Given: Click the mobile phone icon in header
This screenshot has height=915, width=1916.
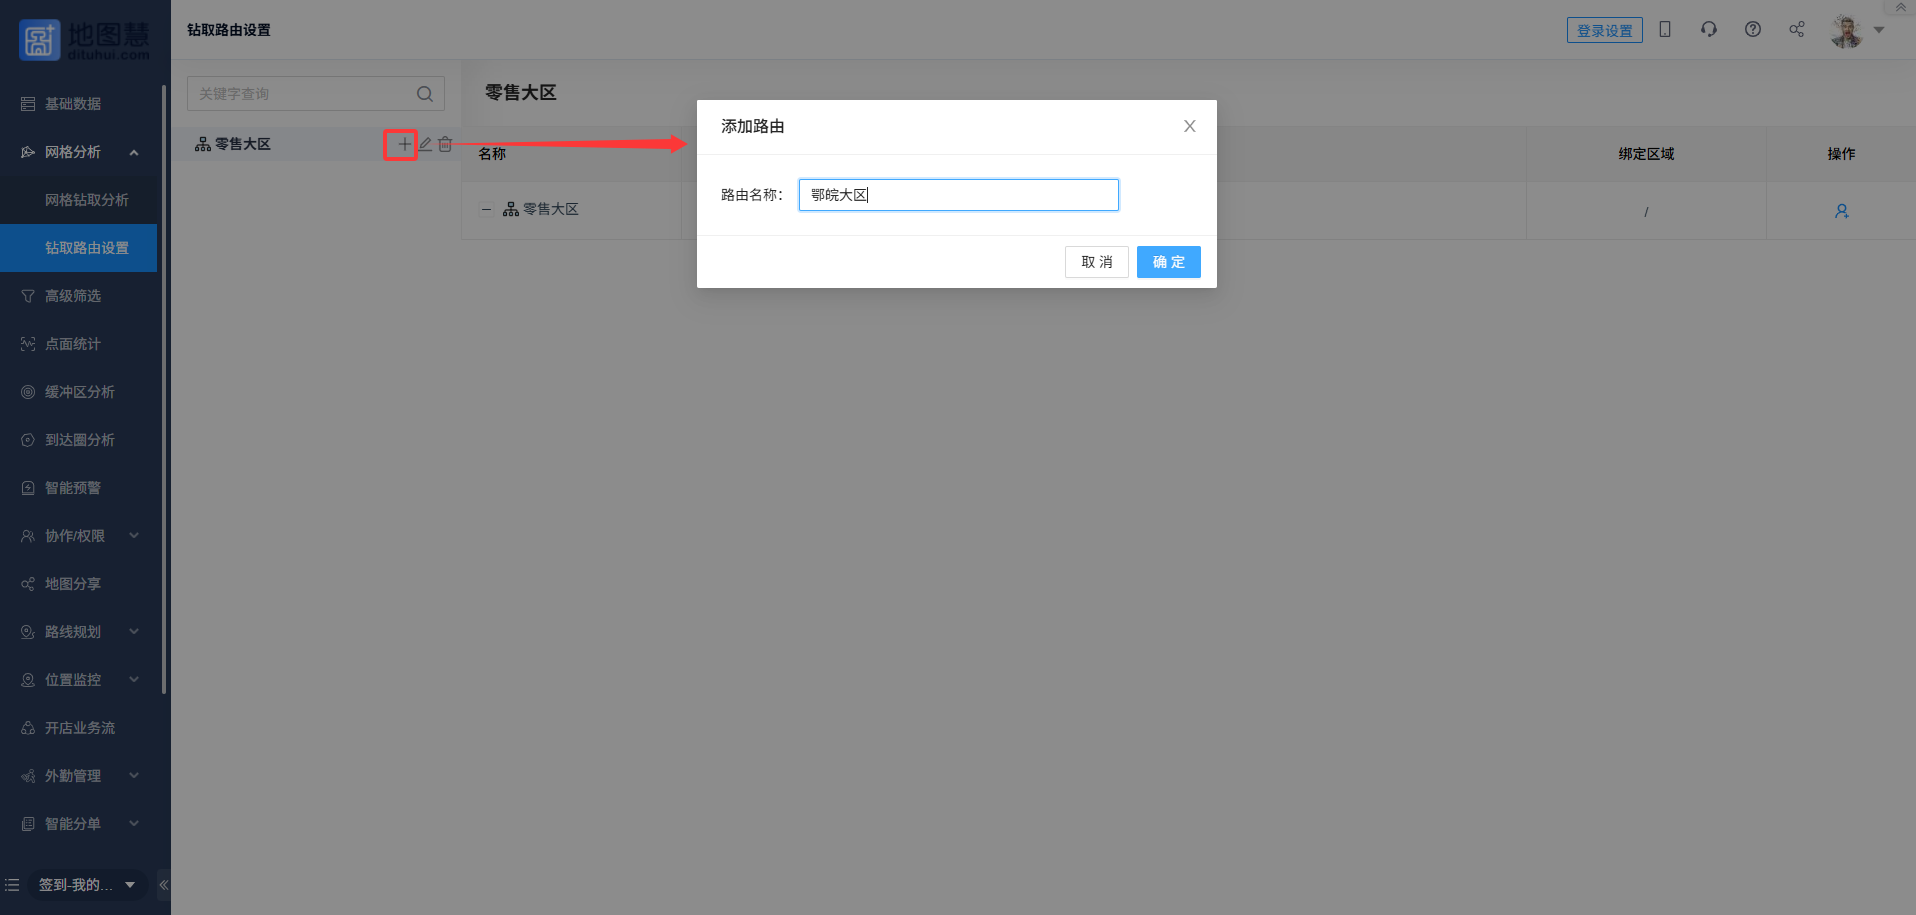Looking at the screenshot, I should [1665, 30].
